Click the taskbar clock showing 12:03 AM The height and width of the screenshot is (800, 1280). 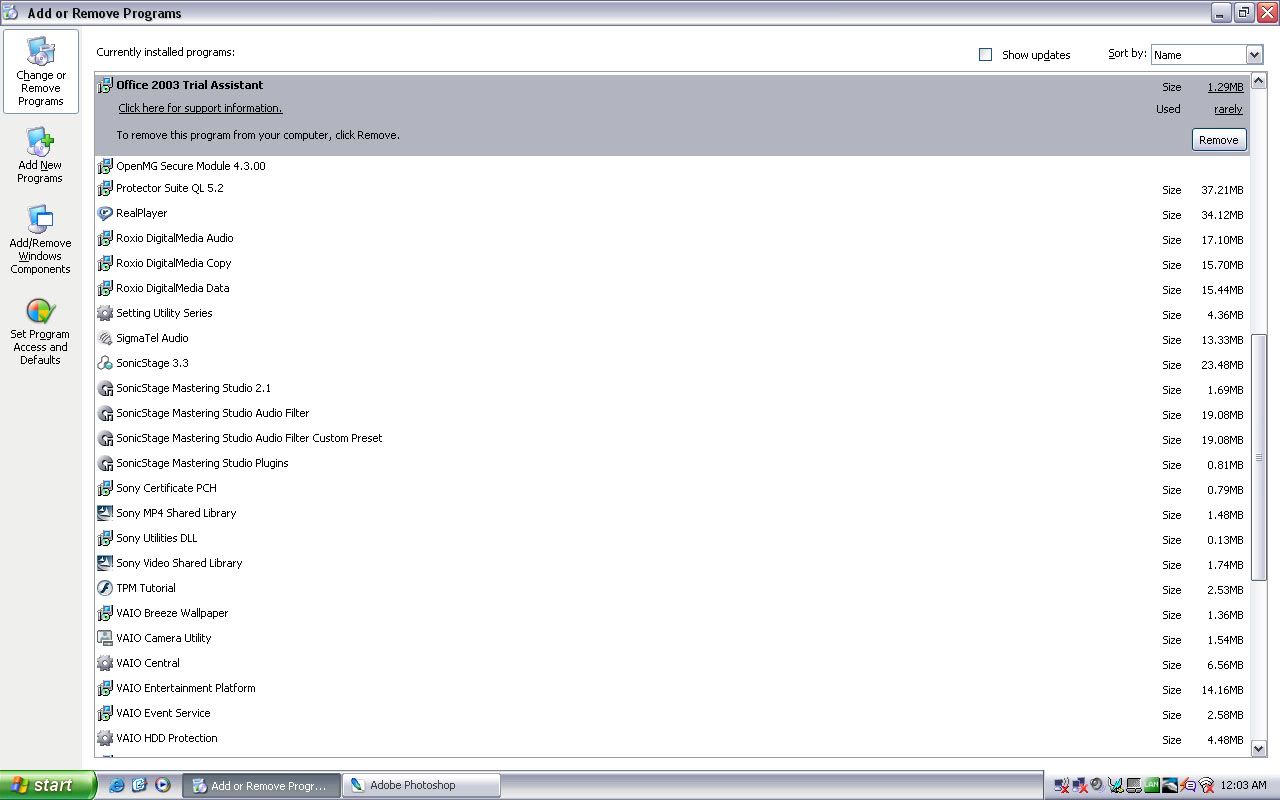(1245, 785)
